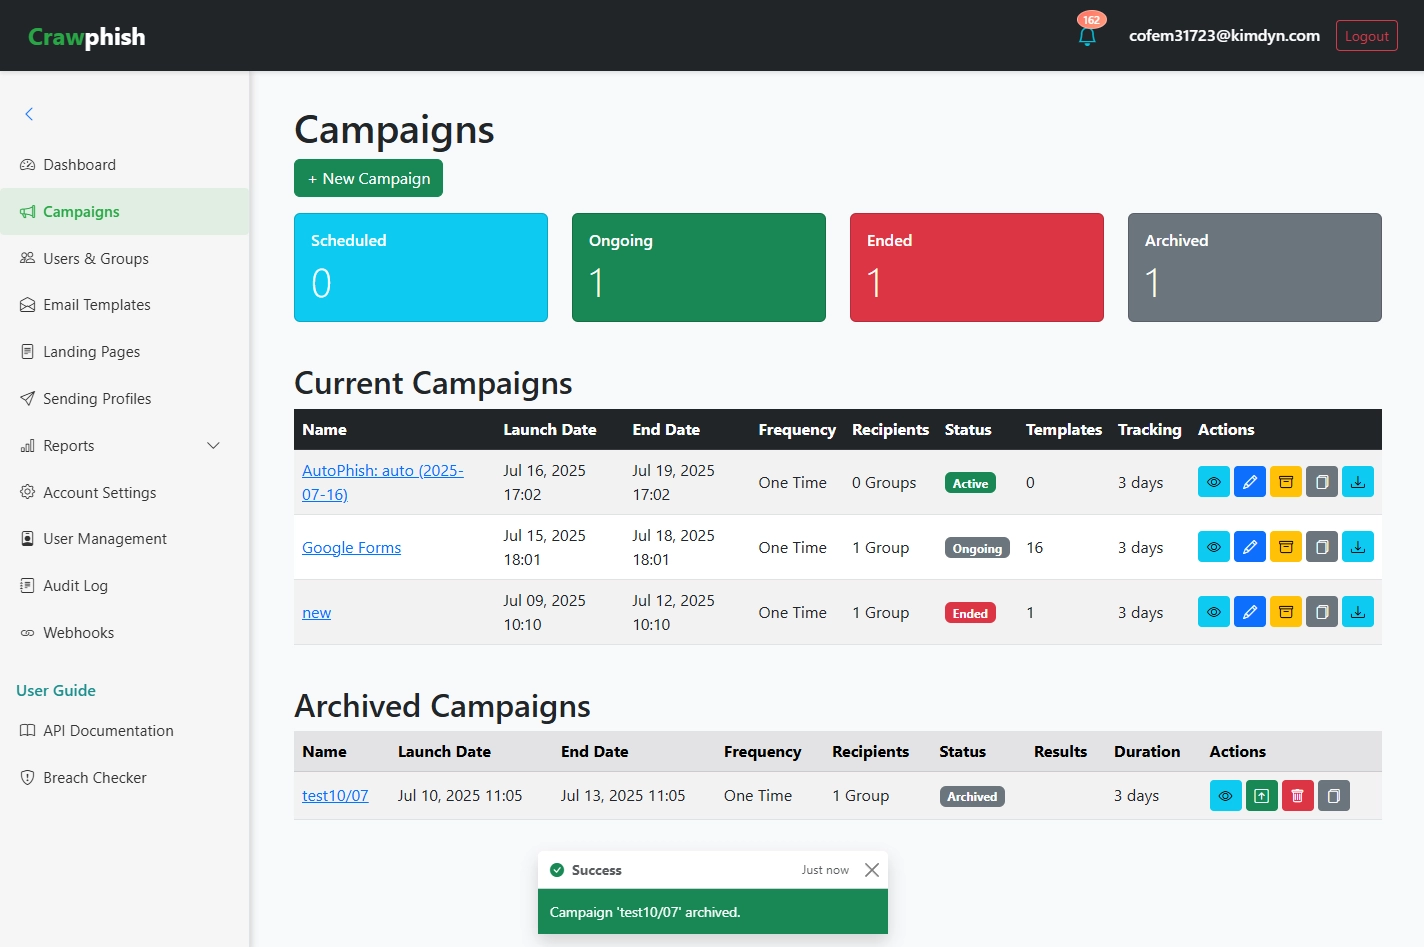
Task: Open the notification bell
Action: pos(1086,35)
